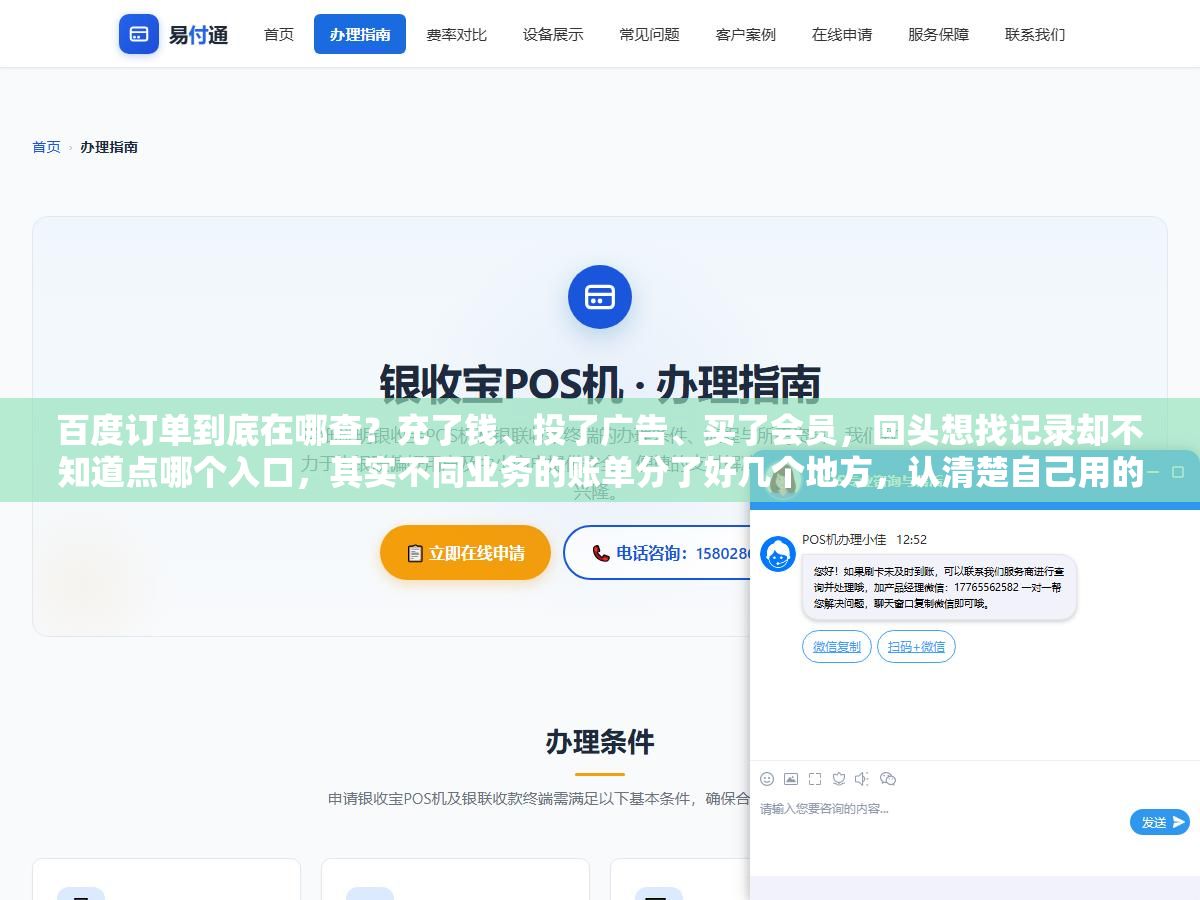This screenshot has height=900, width=1200.
Task: Click the 办理指南 breadcrumb text
Action: point(109,147)
